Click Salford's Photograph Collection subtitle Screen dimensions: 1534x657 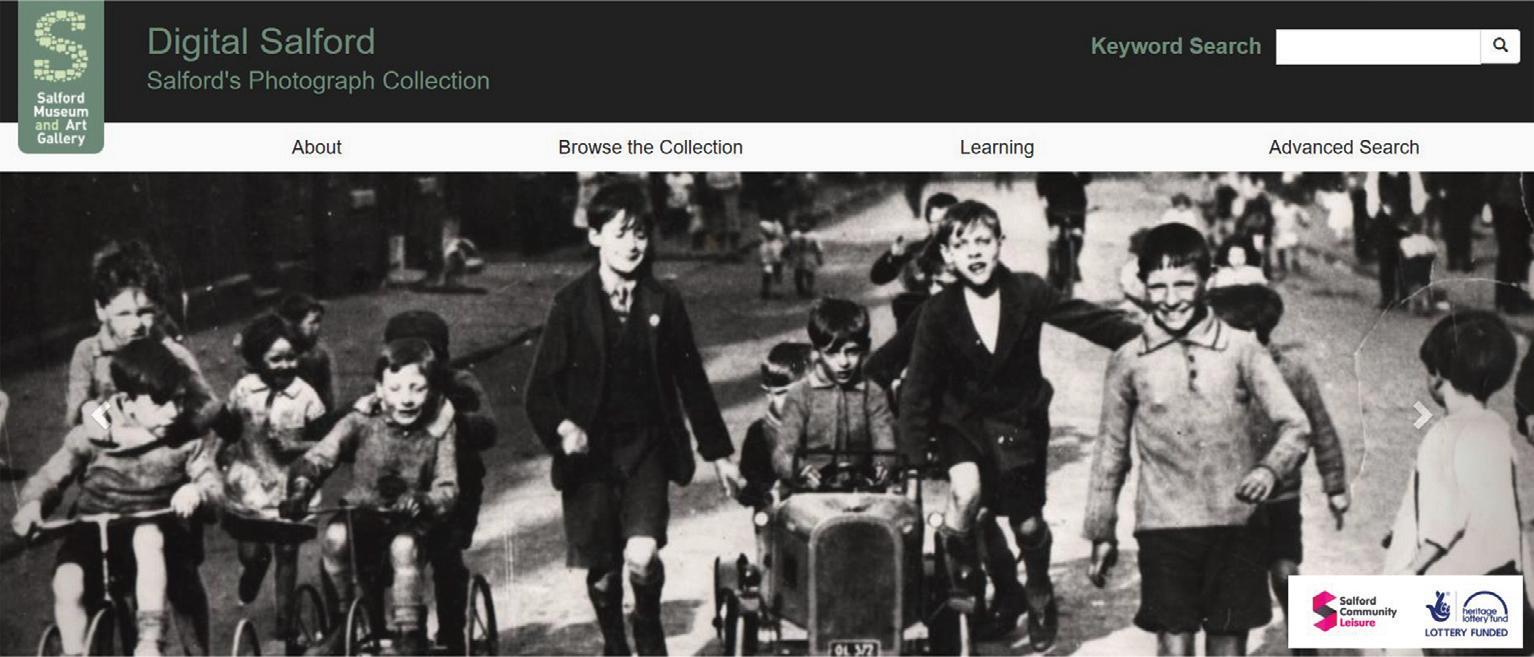click(x=318, y=81)
